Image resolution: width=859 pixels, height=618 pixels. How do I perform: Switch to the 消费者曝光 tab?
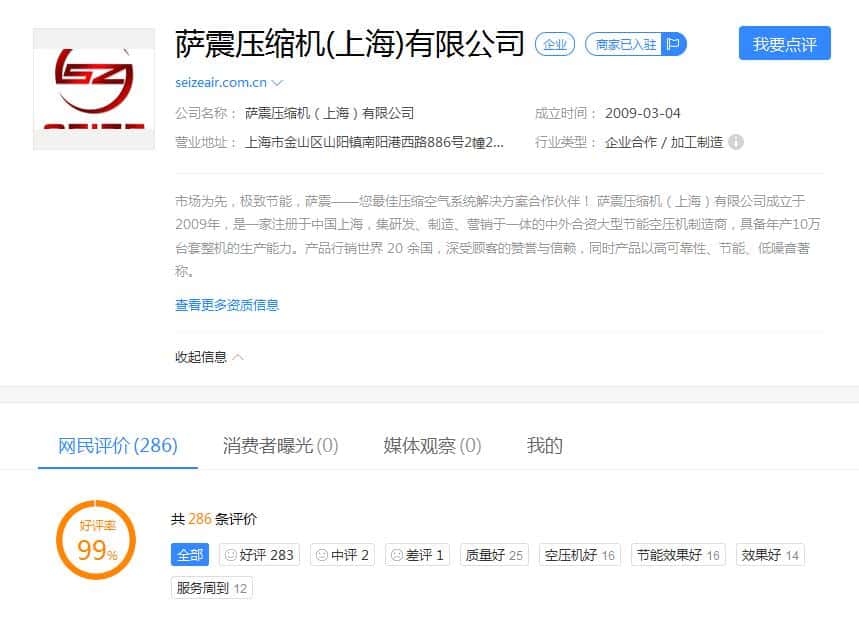280,446
